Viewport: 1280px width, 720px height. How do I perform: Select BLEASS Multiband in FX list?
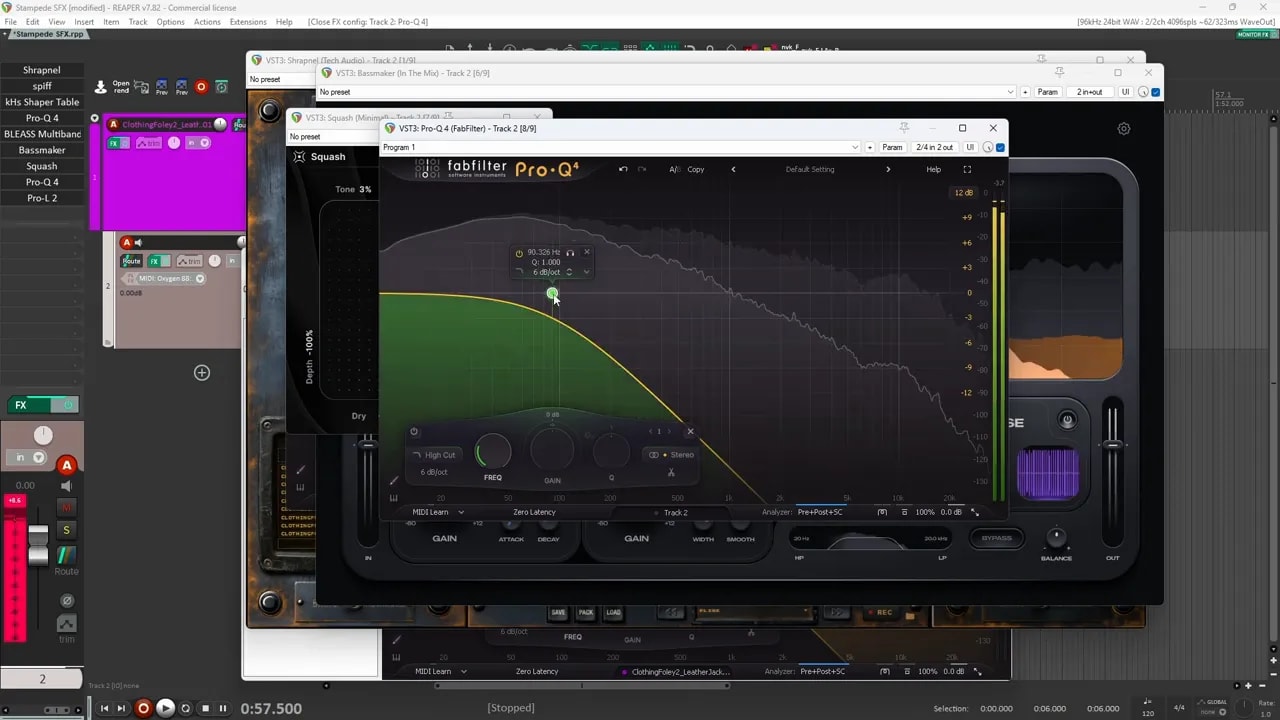click(42, 134)
